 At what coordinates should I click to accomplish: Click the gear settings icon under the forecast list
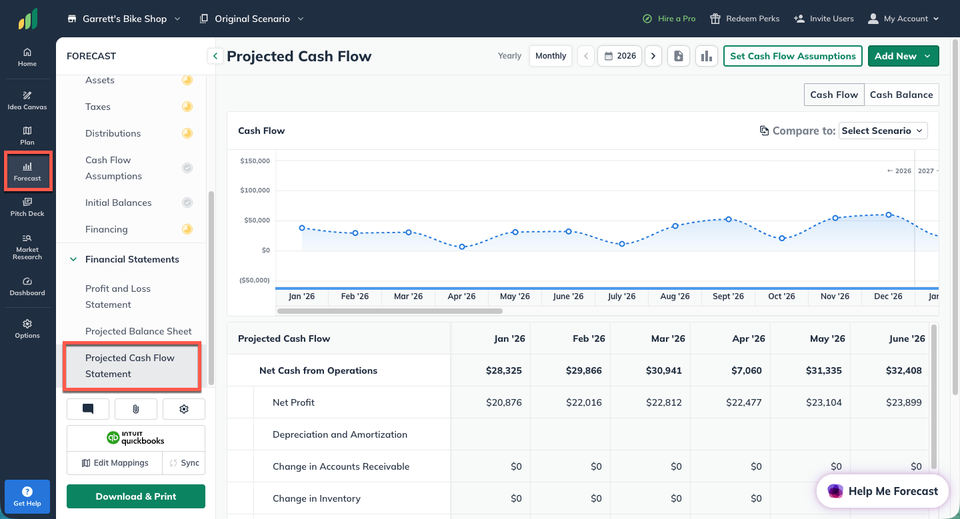pos(184,409)
